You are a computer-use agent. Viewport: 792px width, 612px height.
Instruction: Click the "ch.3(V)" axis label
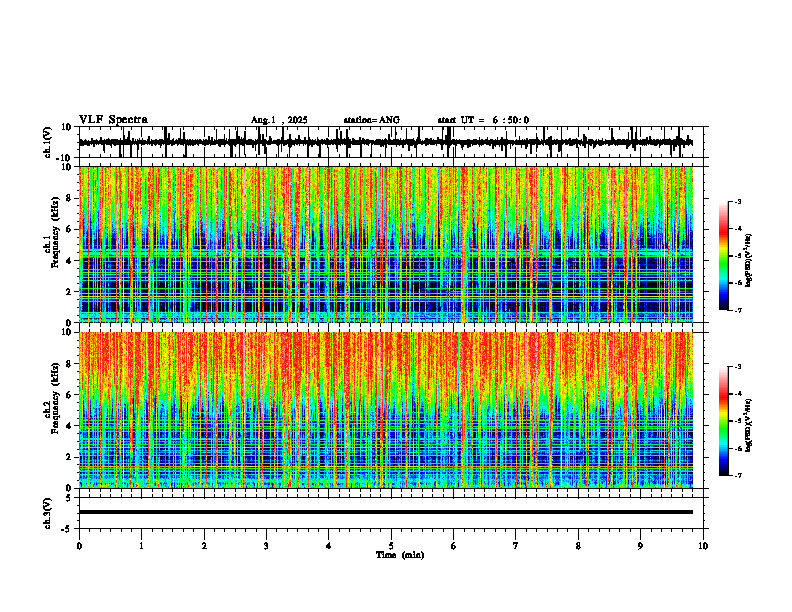[x=48, y=513]
